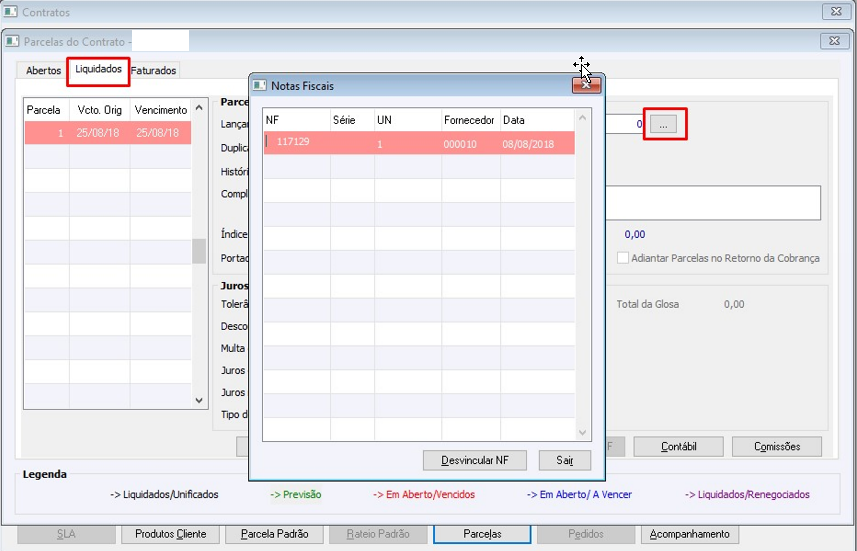
Task: Click the date 08/08/2018 cell
Action: [x=528, y=144]
